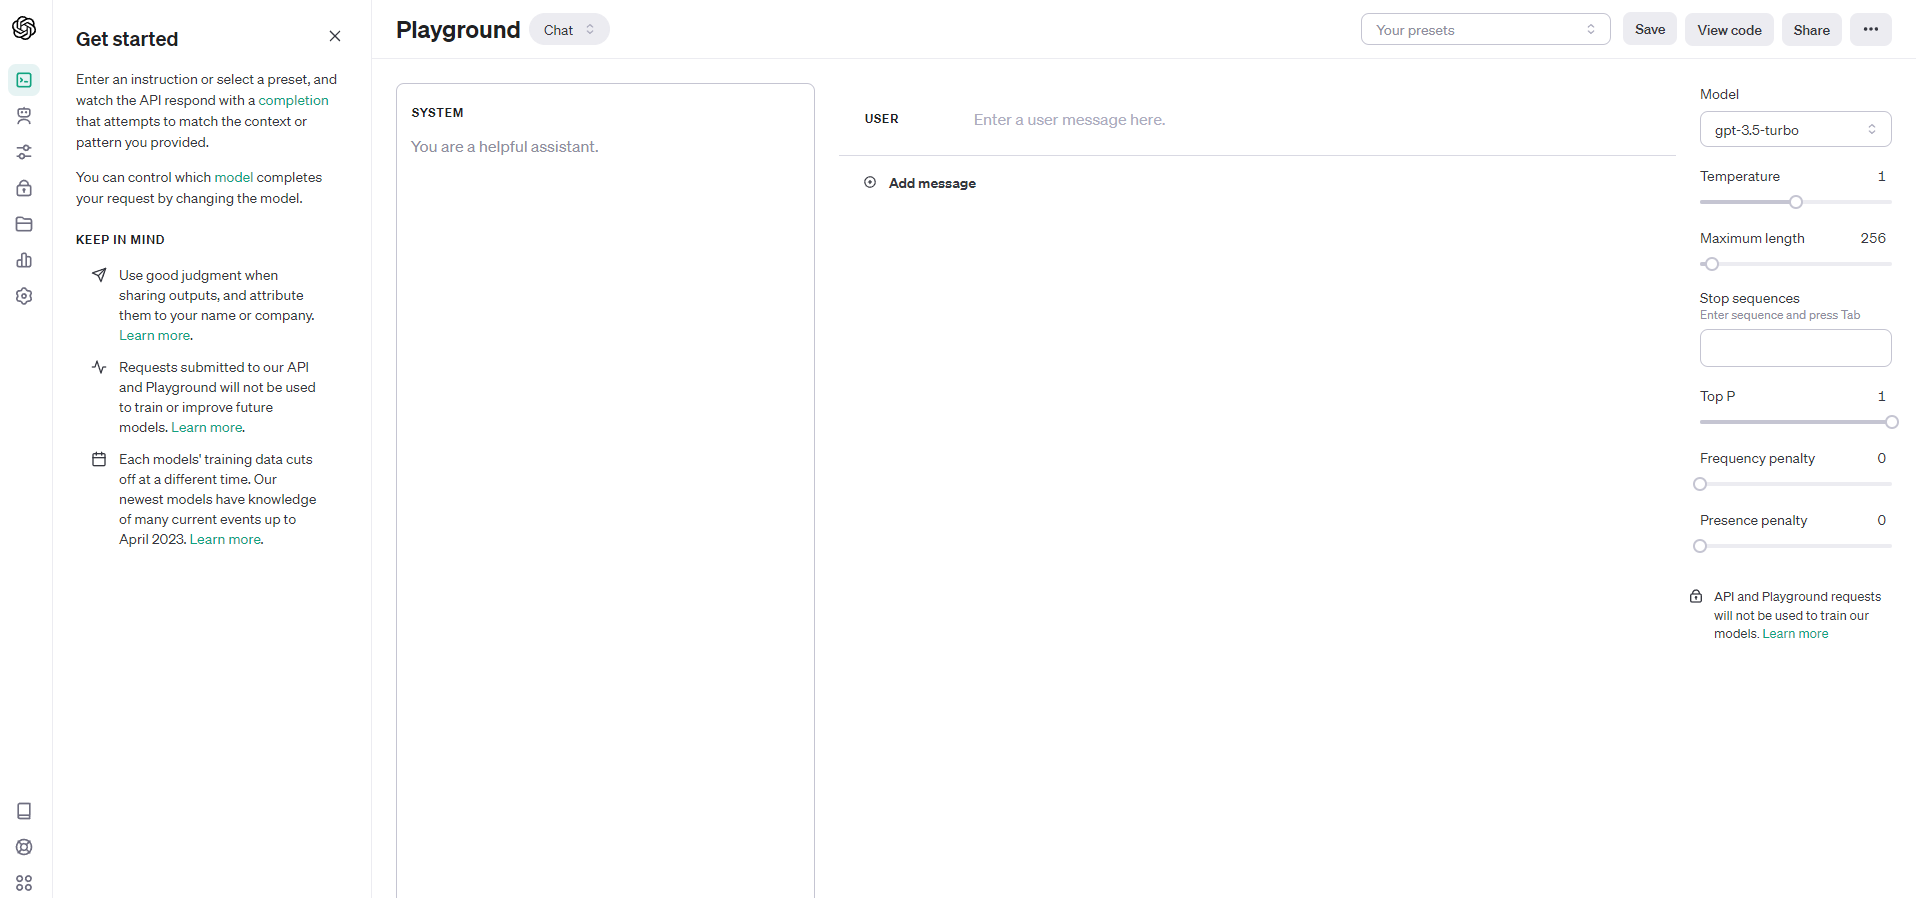Click the SYSTEM label
The height and width of the screenshot is (898, 1916).
pos(437,113)
